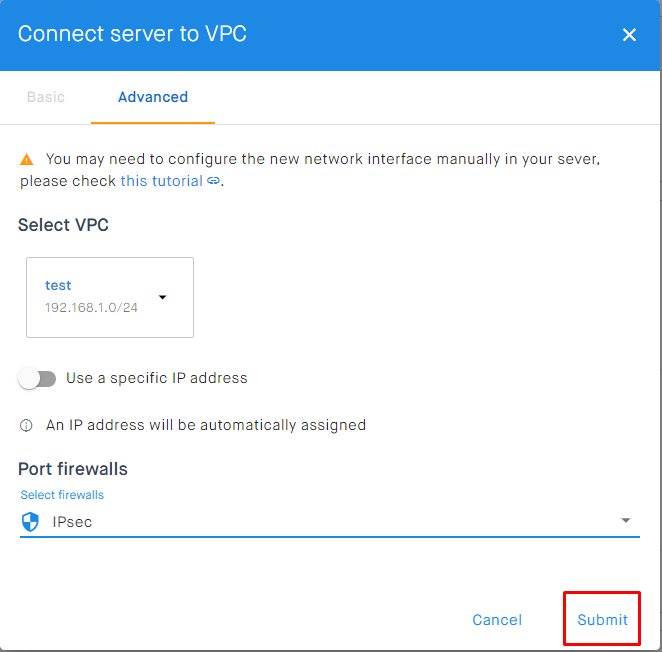
Task: Toggle the specific IP address switch
Action: (x=37, y=379)
